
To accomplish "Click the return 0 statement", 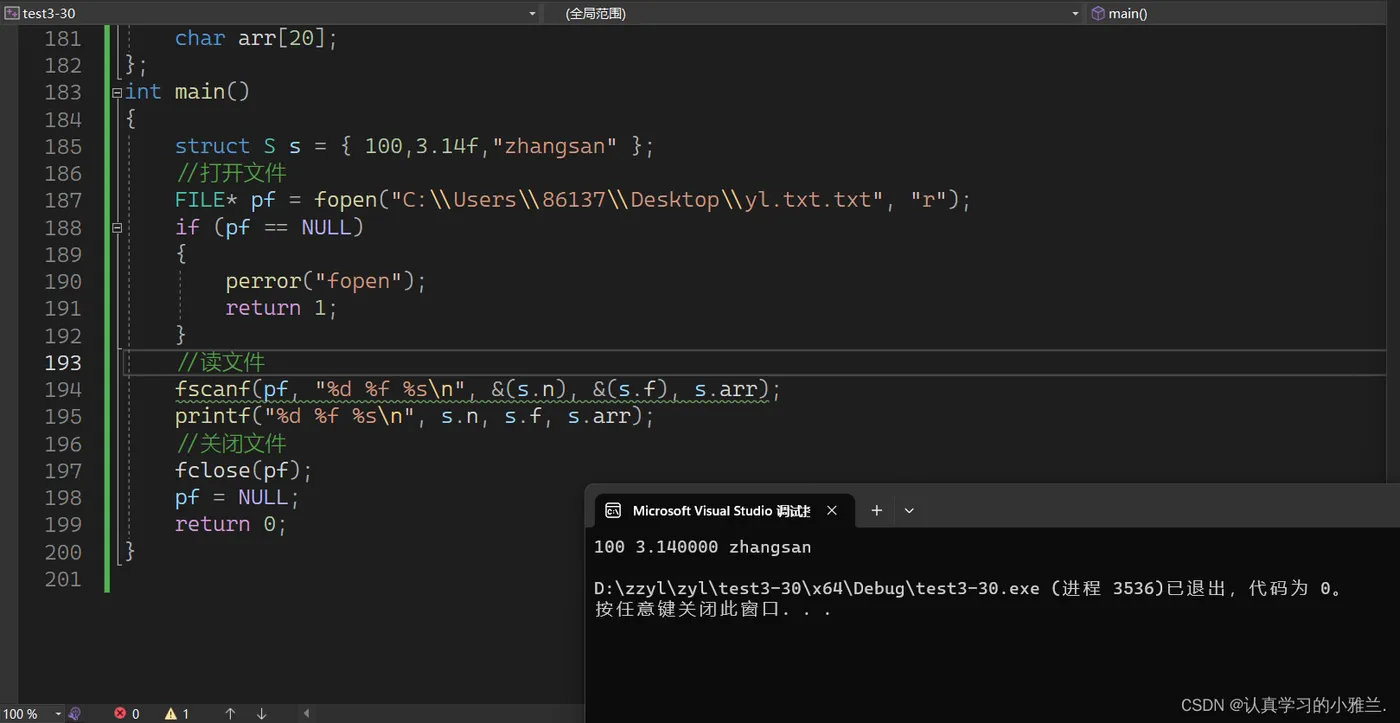I will coord(231,524).
